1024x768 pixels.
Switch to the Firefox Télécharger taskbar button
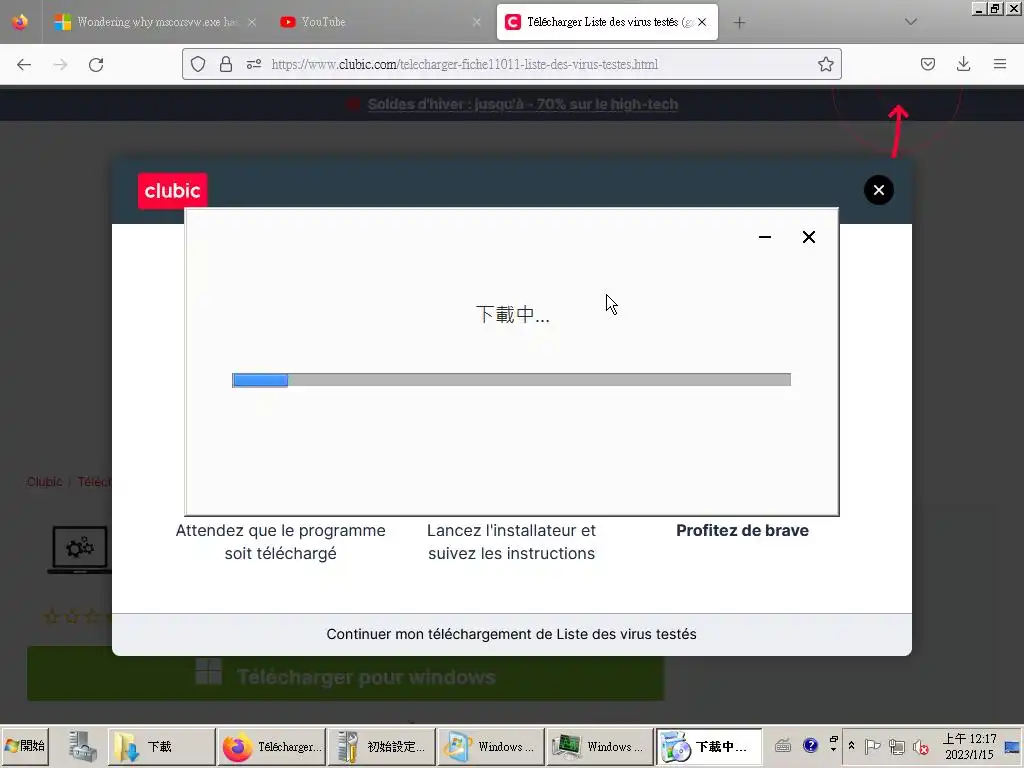(x=271, y=746)
